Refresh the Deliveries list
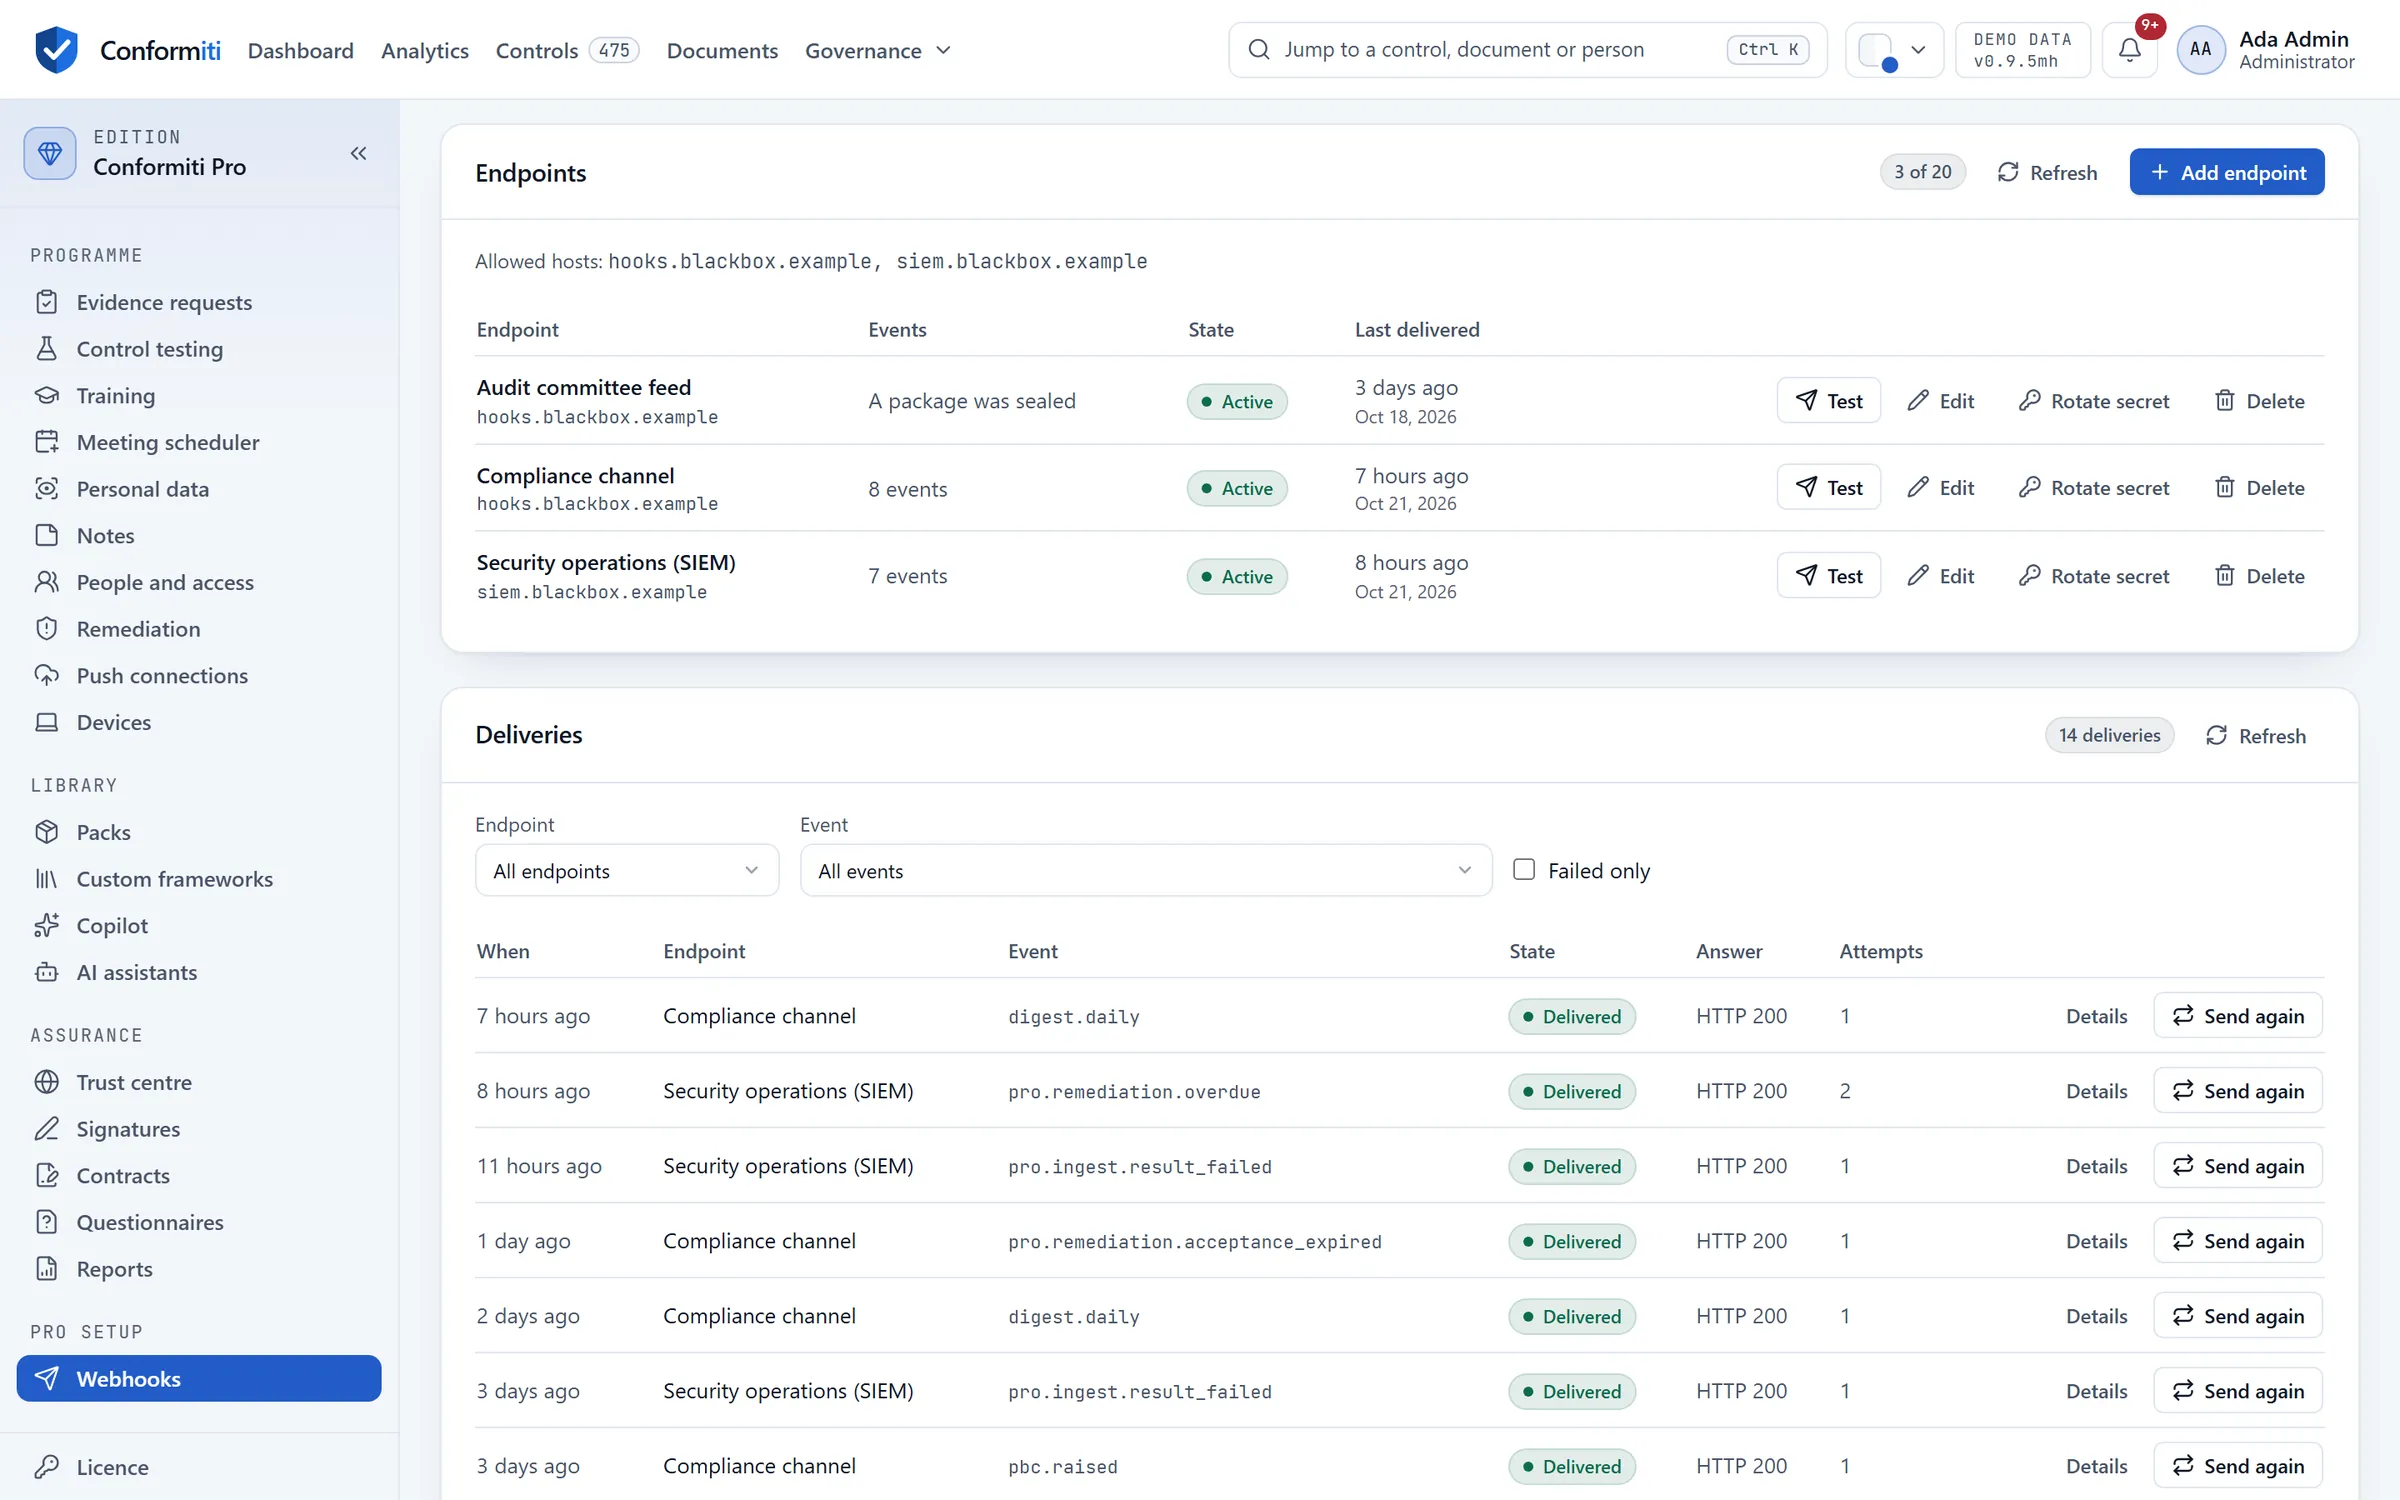The width and height of the screenshot is (2400, 1500). [2256, 736]
